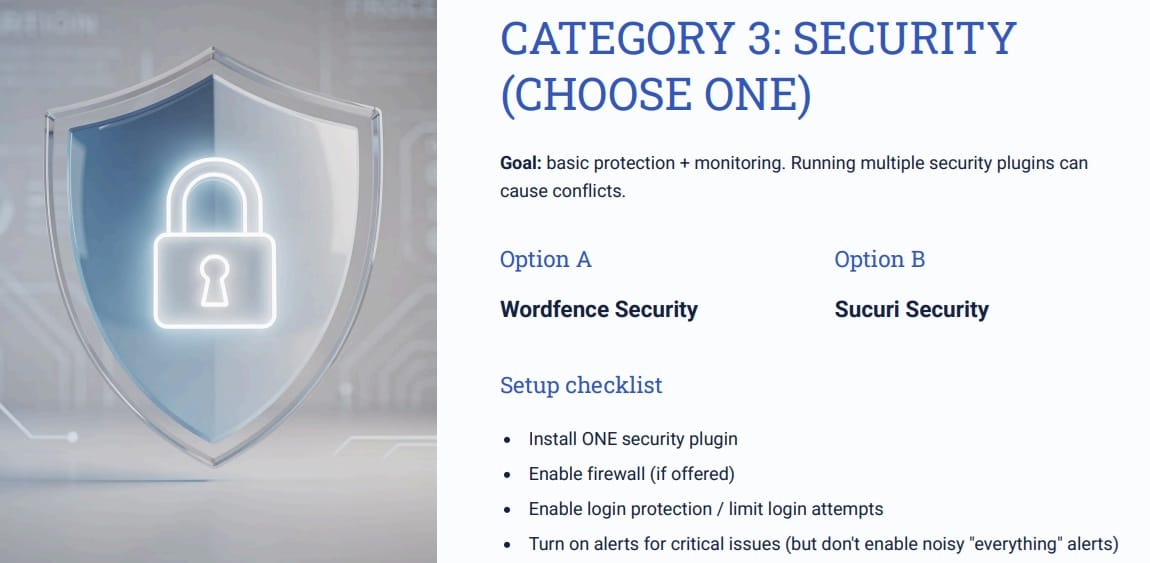Click the Option A heading
This screenshot has height=563, width=1150.
[545, 260]
